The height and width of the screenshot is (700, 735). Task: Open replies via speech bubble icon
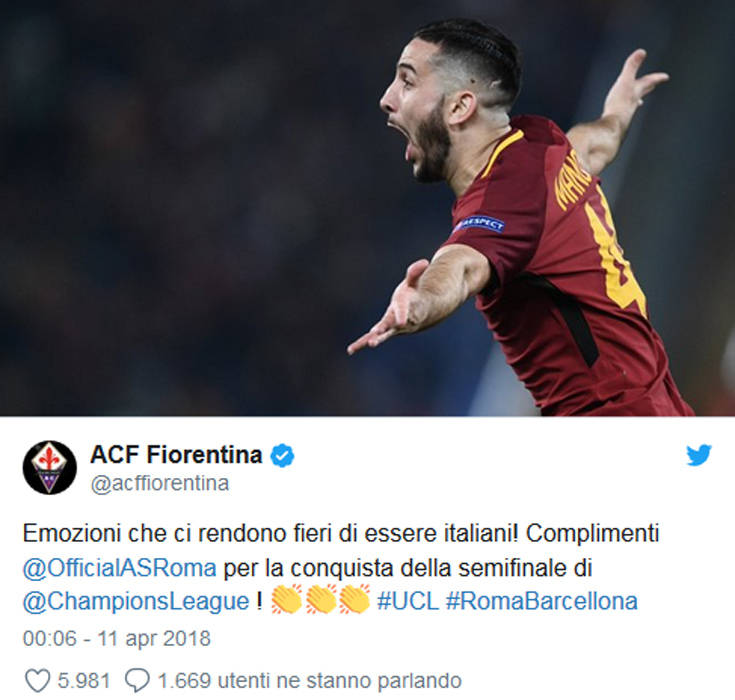pos(137,680)
